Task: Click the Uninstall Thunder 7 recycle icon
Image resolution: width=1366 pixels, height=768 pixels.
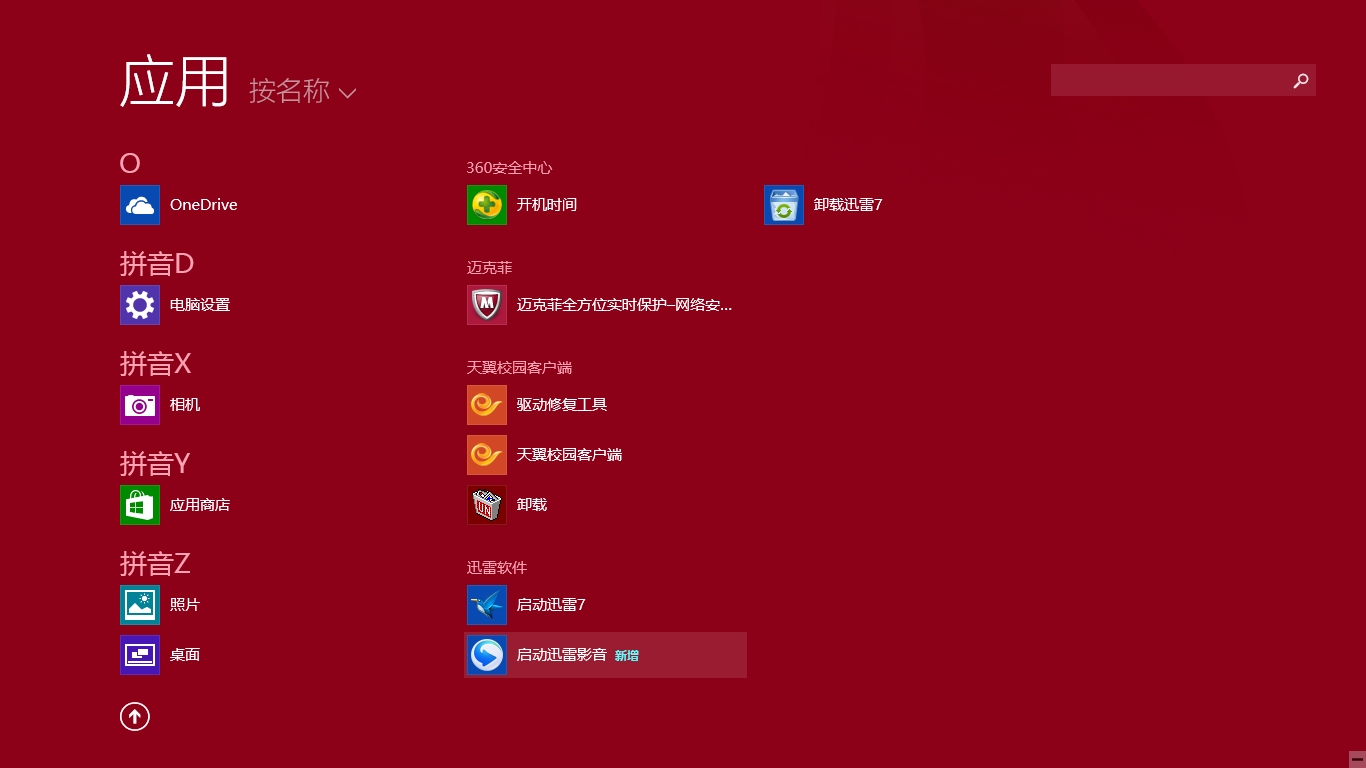Action: pyautogui.click(x=784, y=205)
